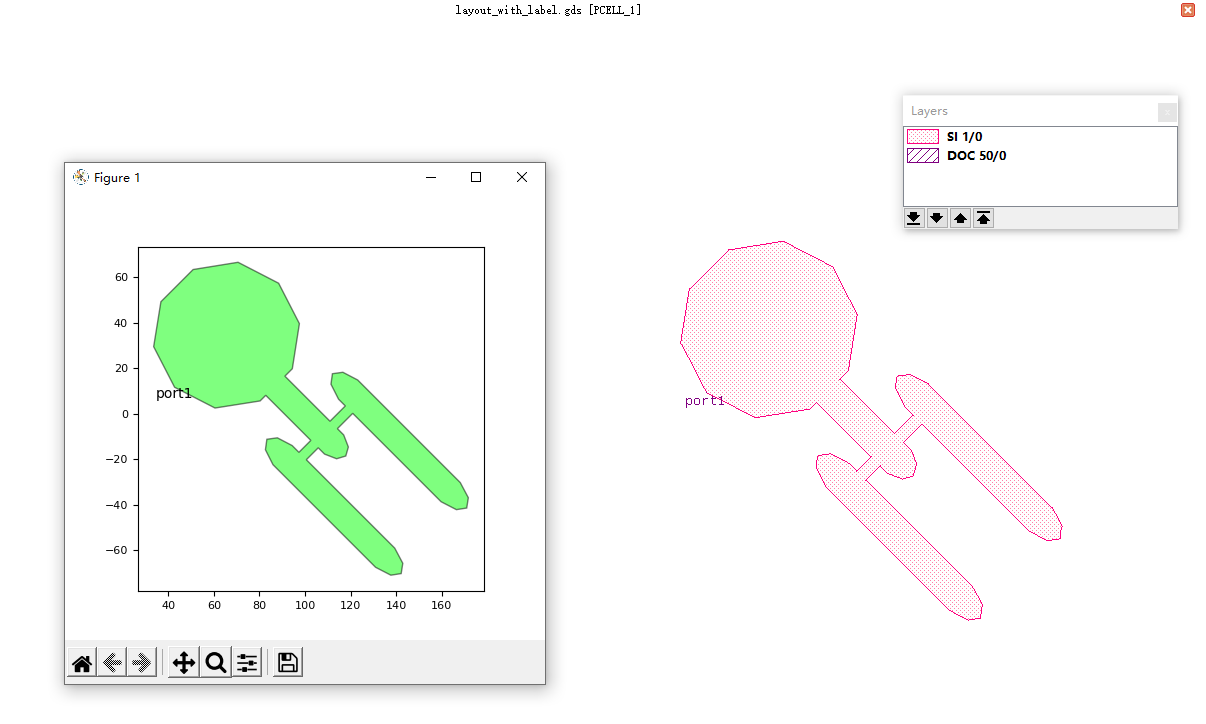Move selected layer to top in Layers panel

pyautogui.click(x=984, y=218)
